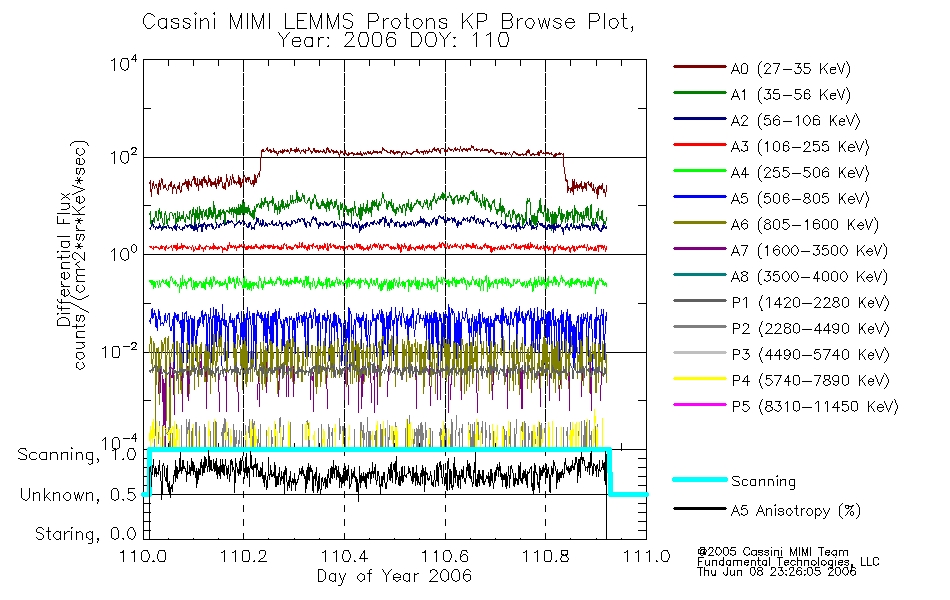This screenshot has width=950, height=600.
Task: Click the 110.0 x-axis tick label
Action: pyautogui.click(x=144, y=556)
